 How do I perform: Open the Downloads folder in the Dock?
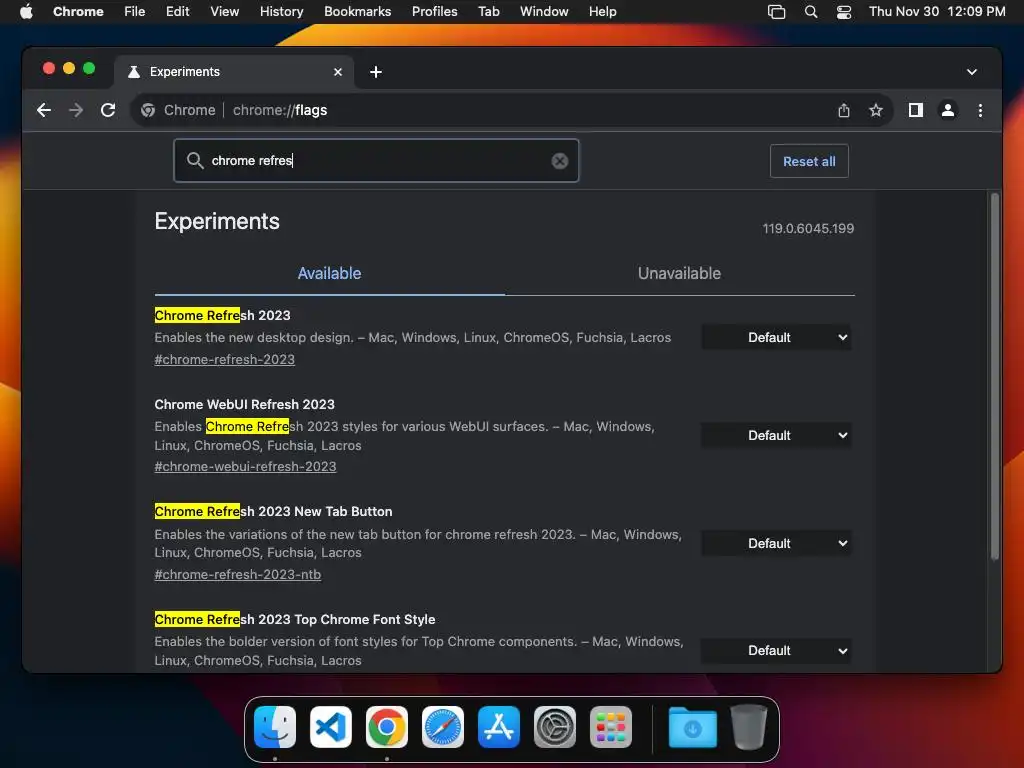[692, 727]
